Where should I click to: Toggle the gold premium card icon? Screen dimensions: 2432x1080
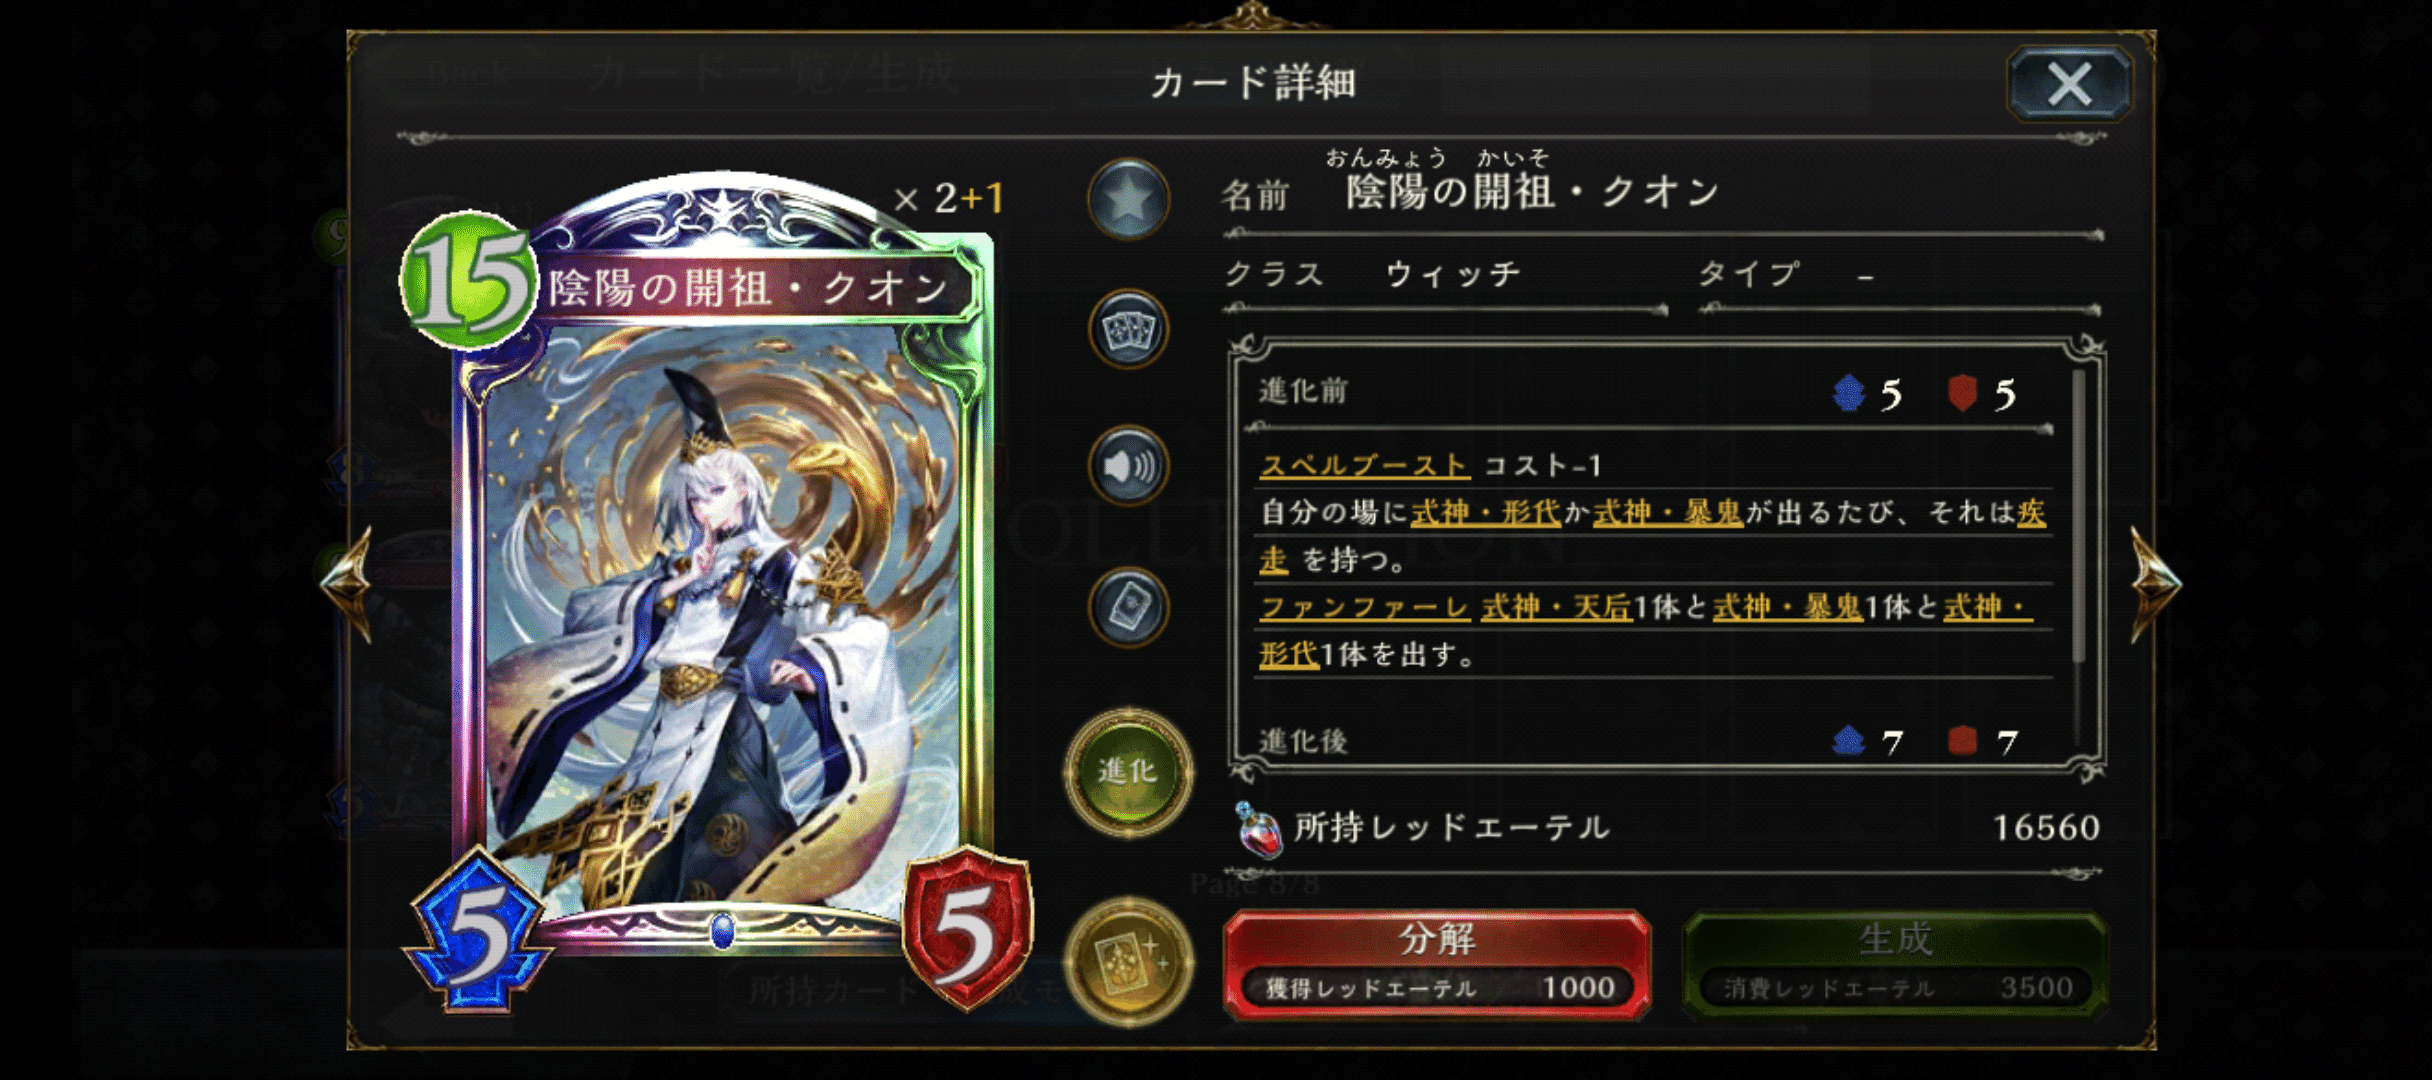[x=1128, y=961]
